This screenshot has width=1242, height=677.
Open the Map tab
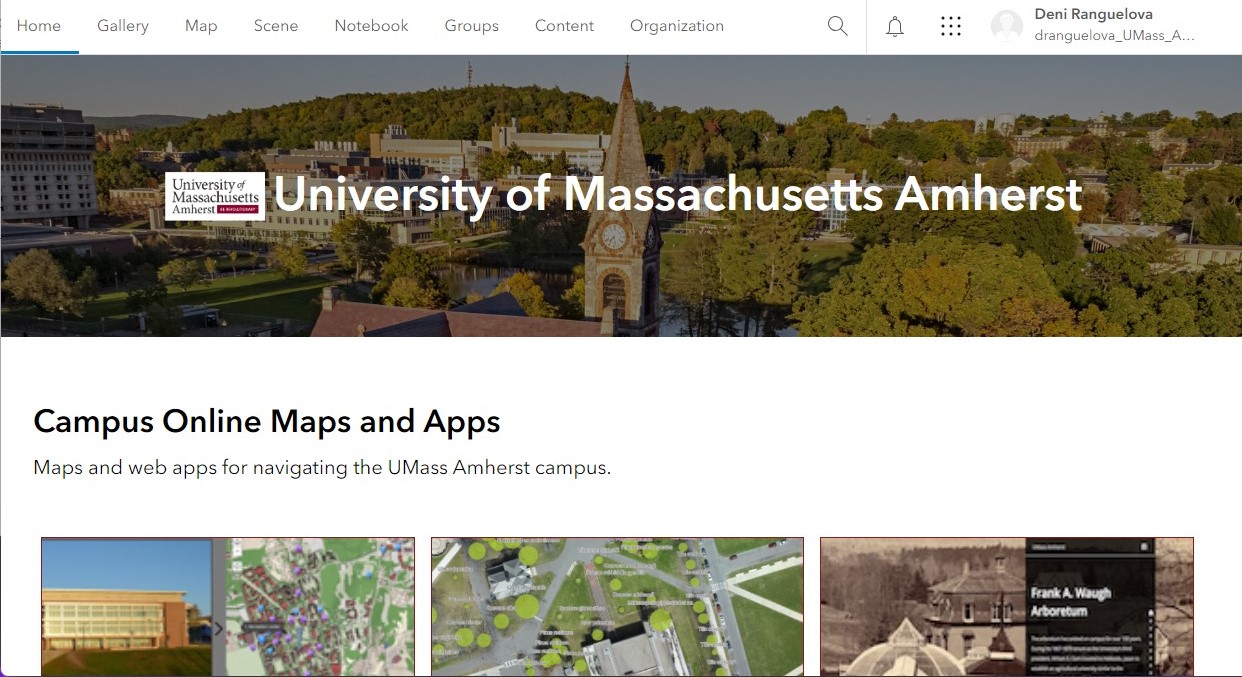tap(201, 26)
